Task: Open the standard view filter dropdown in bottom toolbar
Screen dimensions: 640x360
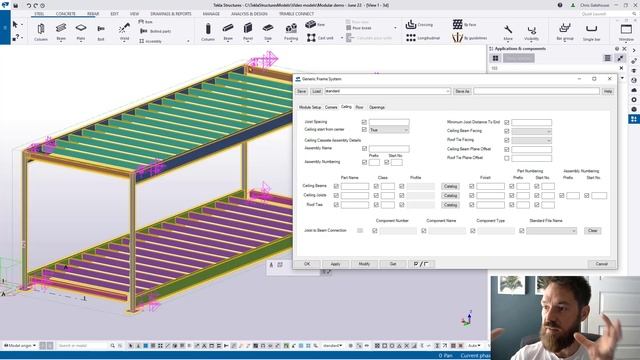Action: coord(332,346)
